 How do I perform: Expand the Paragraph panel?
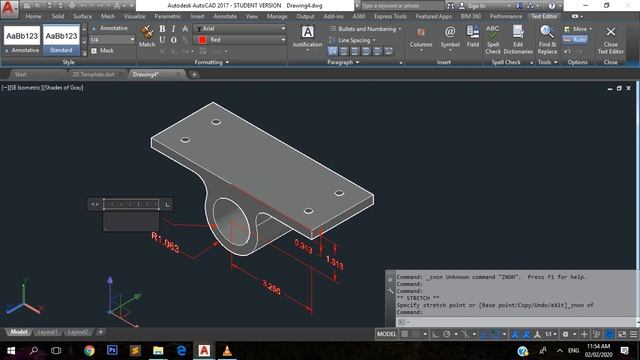[343, 62]
